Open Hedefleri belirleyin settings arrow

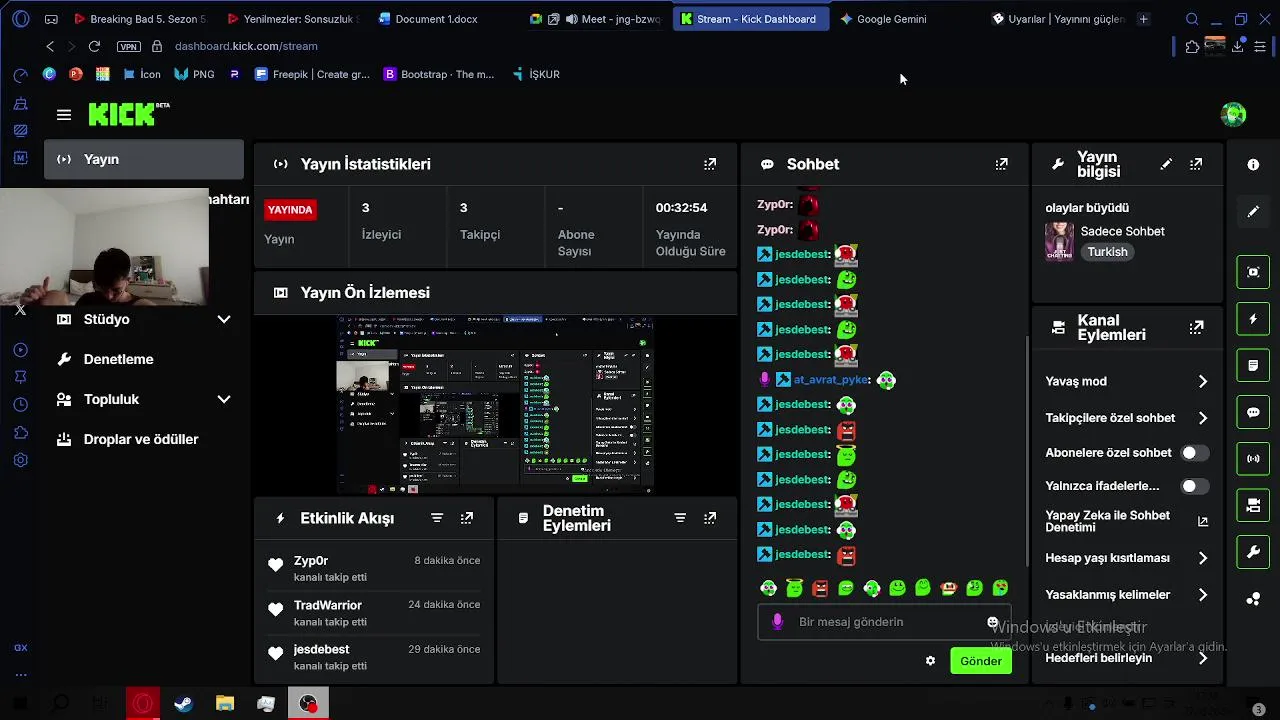(x=1202, y=658)
